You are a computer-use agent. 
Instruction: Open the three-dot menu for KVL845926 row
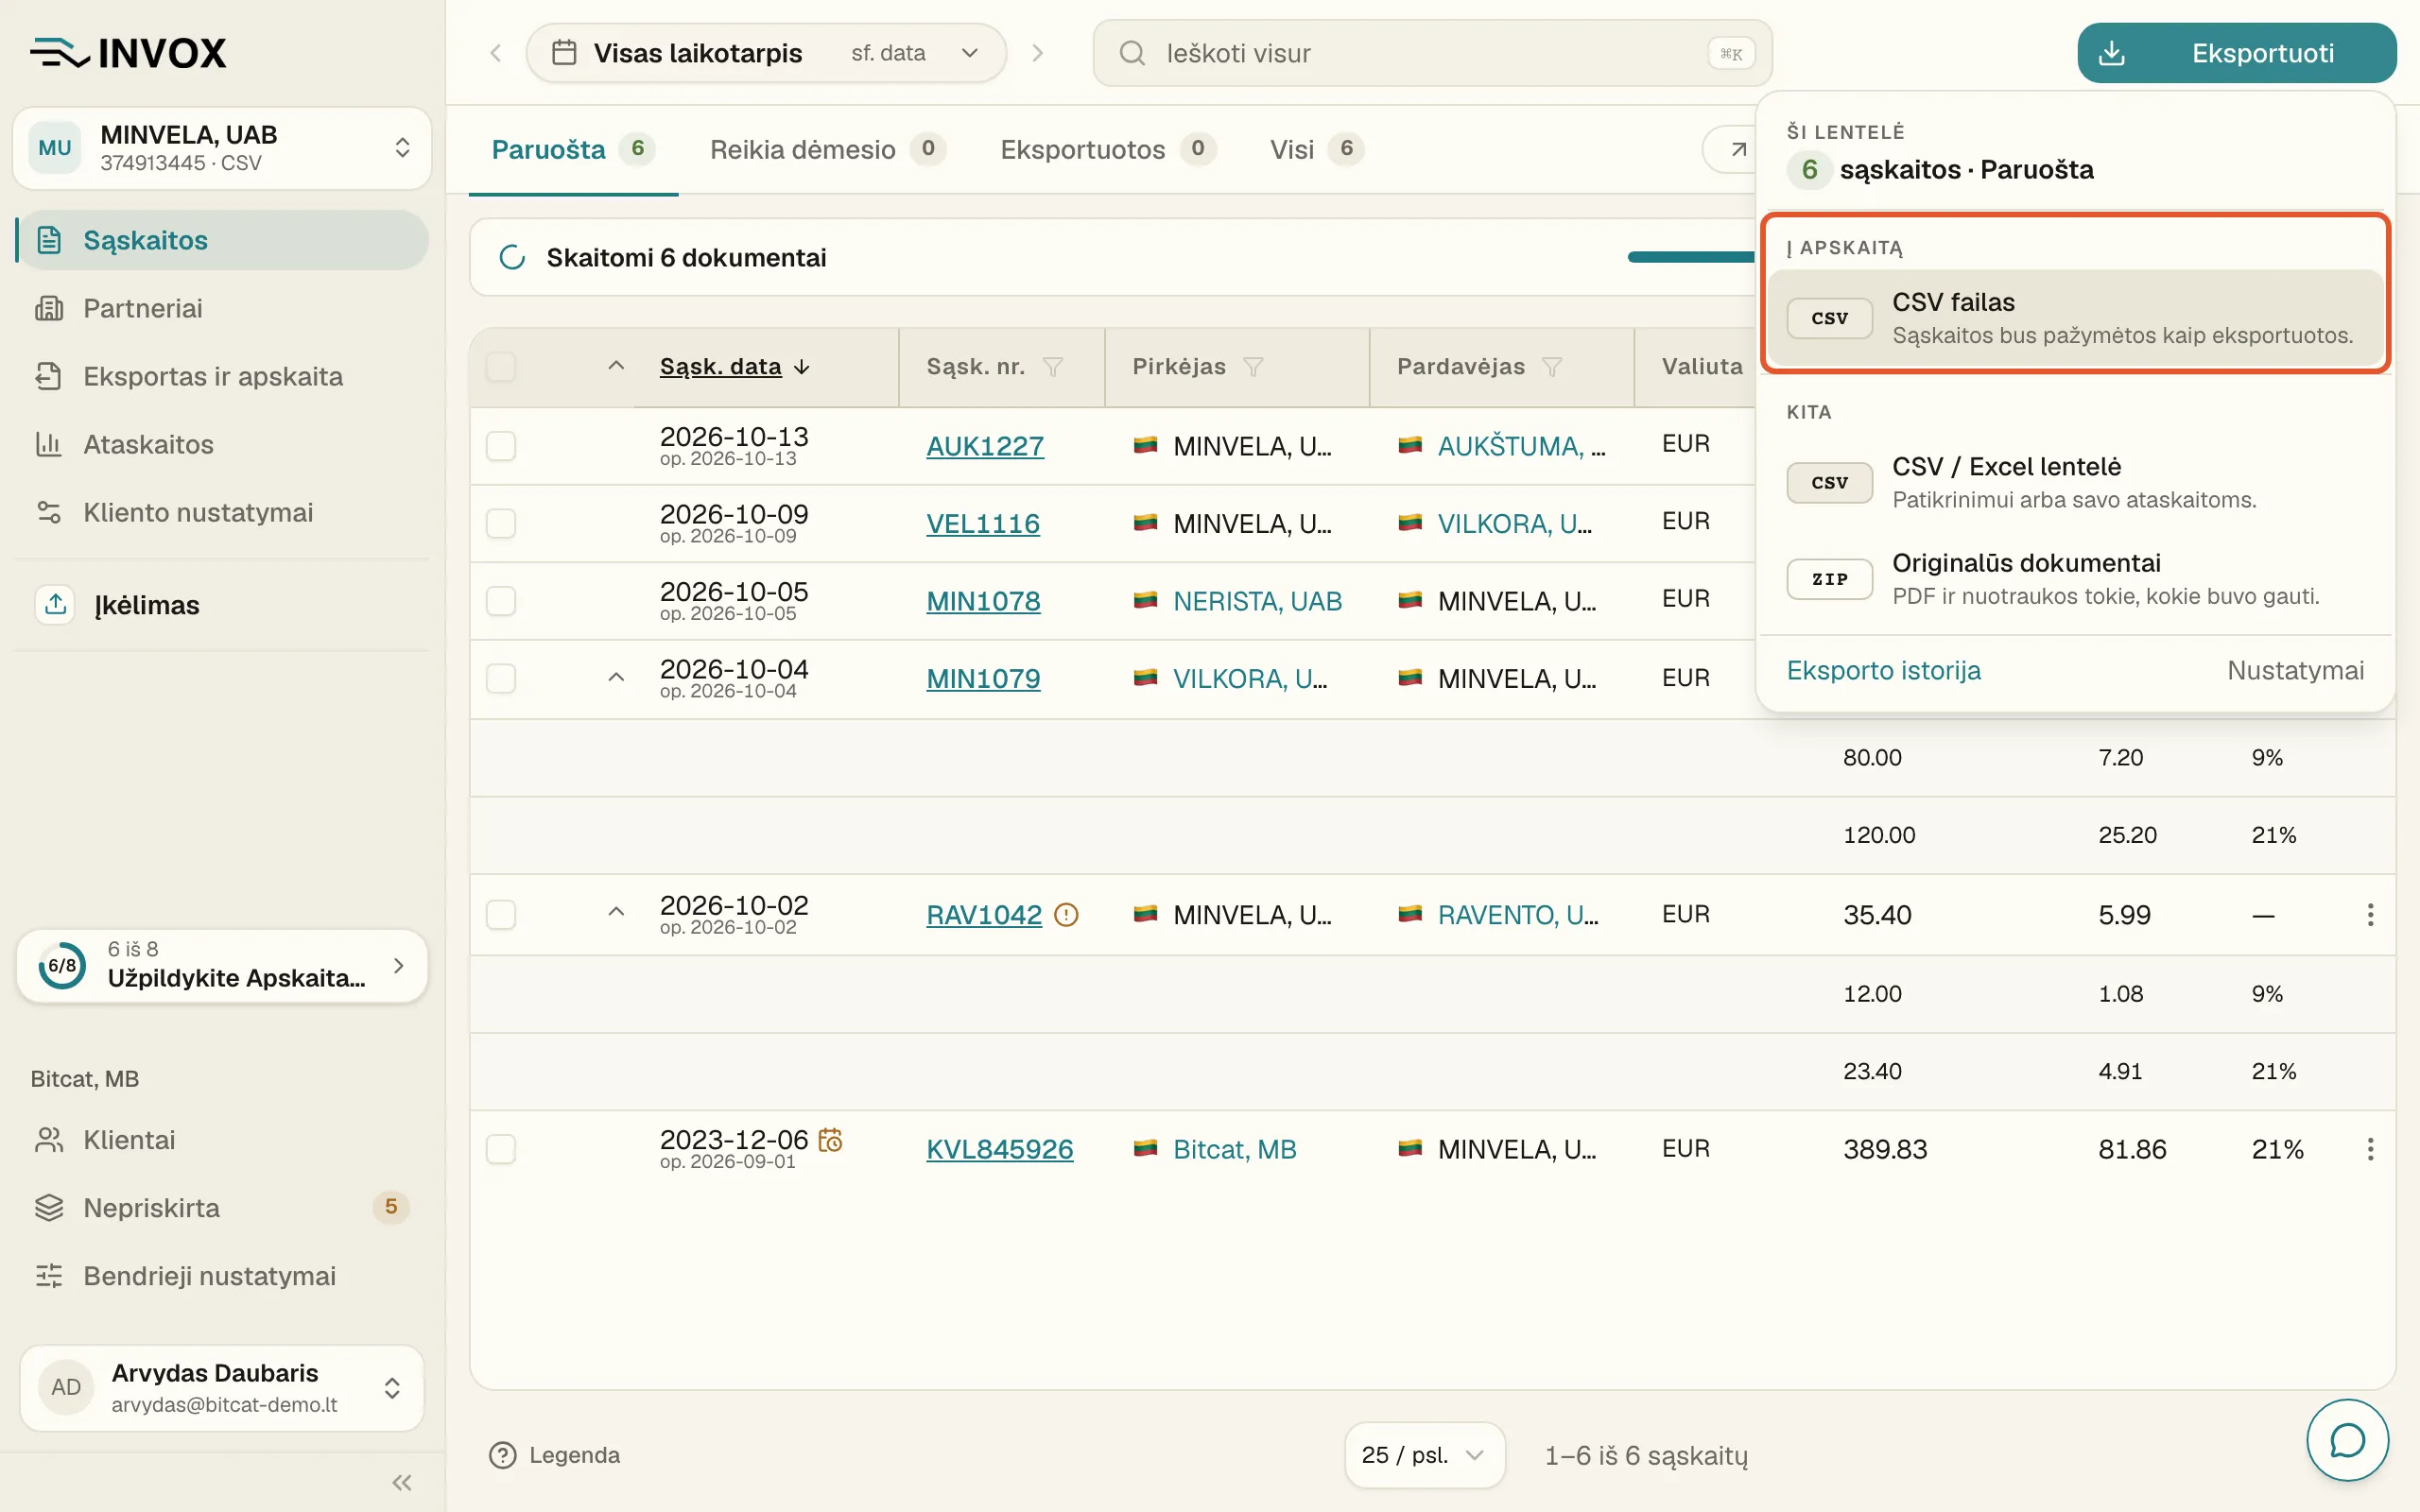click(2369, 1149)
